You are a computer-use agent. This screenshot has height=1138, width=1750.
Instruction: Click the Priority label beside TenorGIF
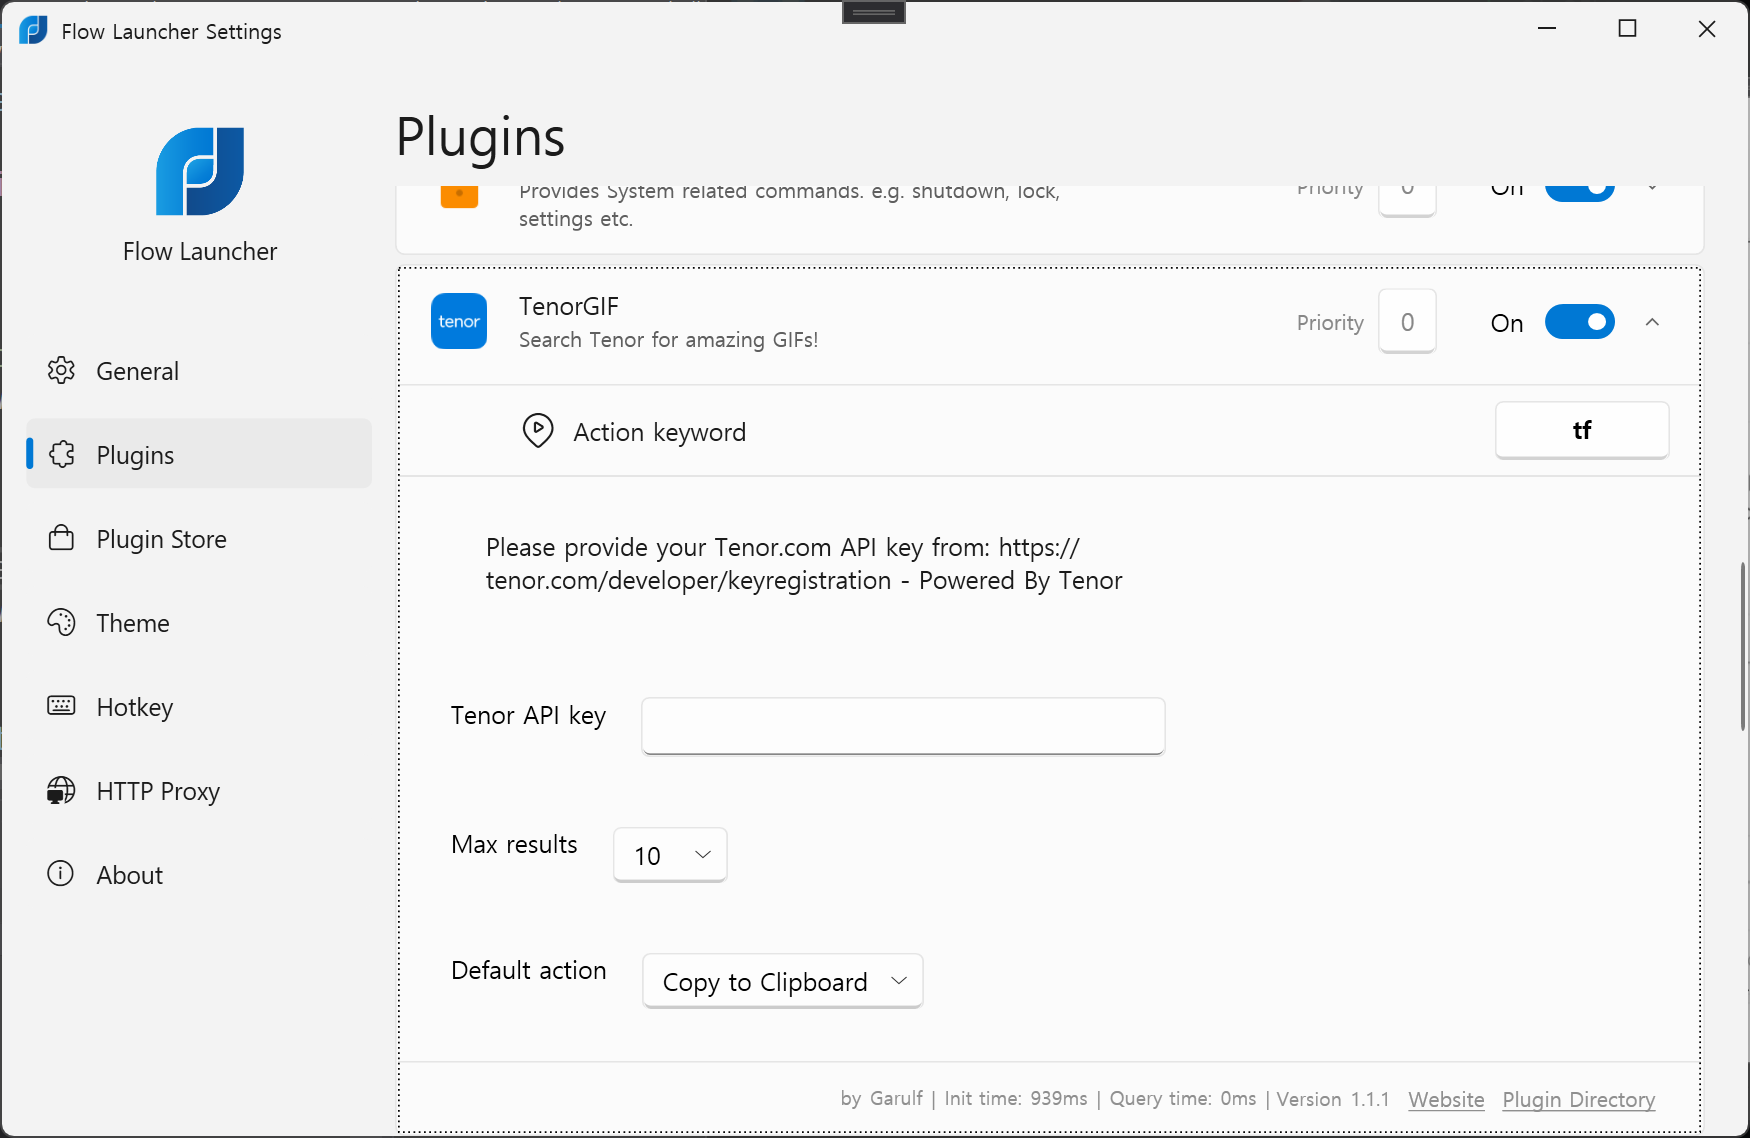coord(1330,322)
